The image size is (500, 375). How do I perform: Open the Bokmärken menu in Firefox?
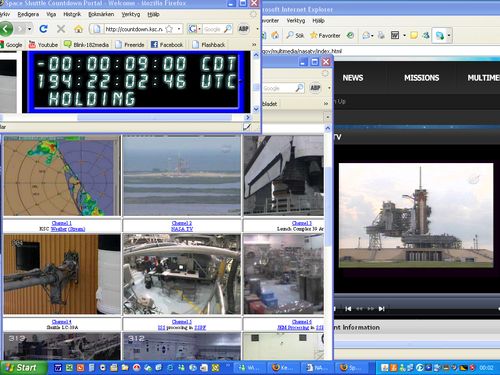click(101, 14)
